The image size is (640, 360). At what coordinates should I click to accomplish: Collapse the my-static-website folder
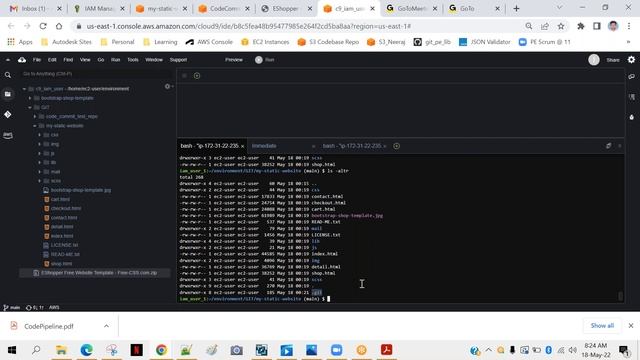pyautogui.click(x=35, y=126)
